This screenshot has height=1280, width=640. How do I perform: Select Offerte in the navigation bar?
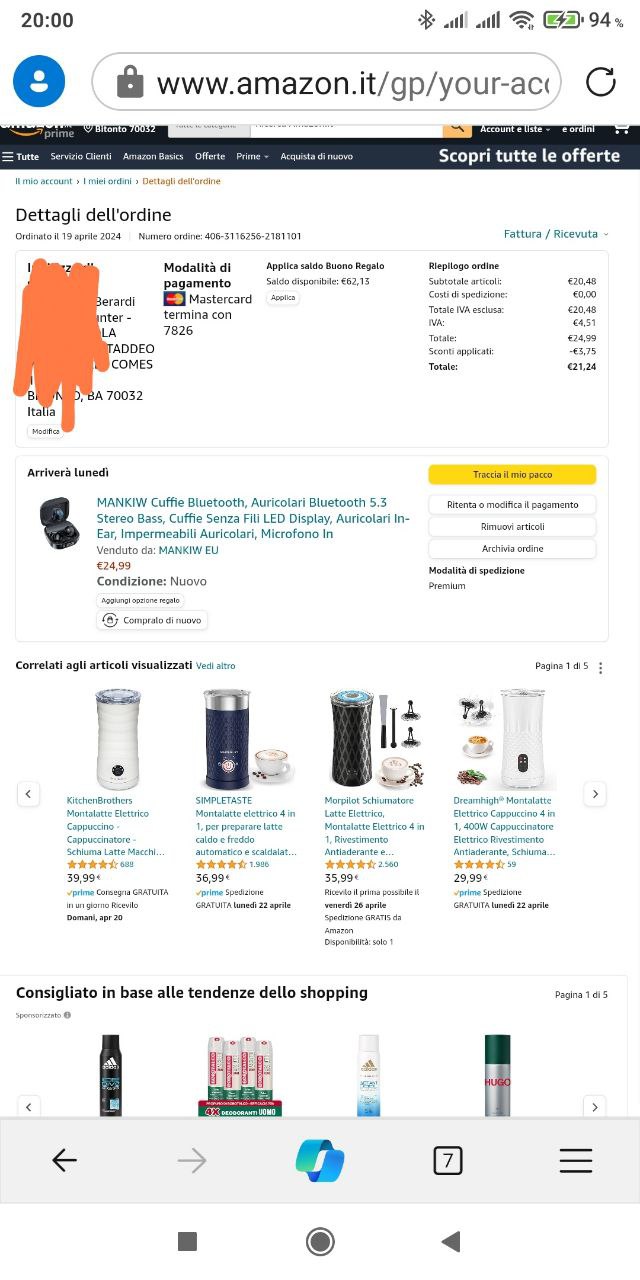click(x=210, y=156)
